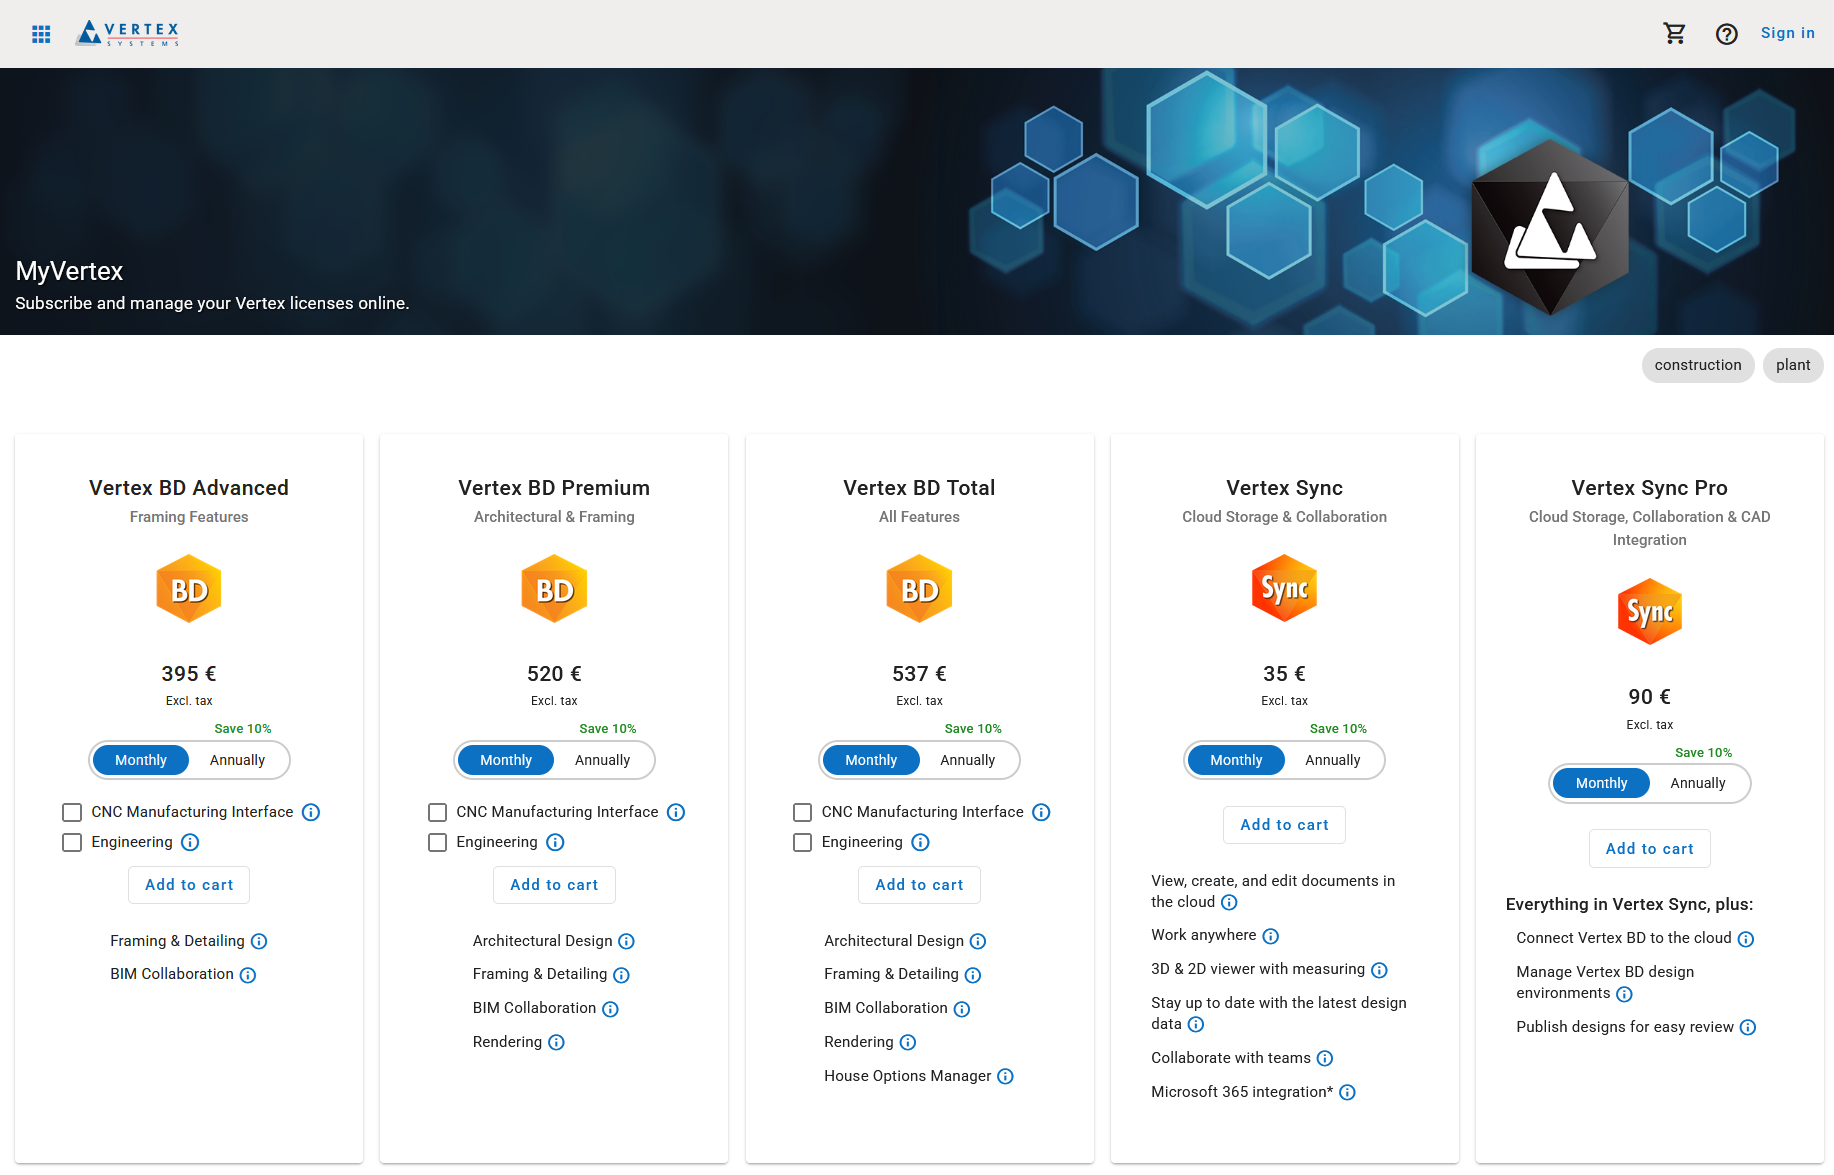Show info for BD Premium Engineering option
Viewport: 1834px width, 1175px height.
pos(555,842)
